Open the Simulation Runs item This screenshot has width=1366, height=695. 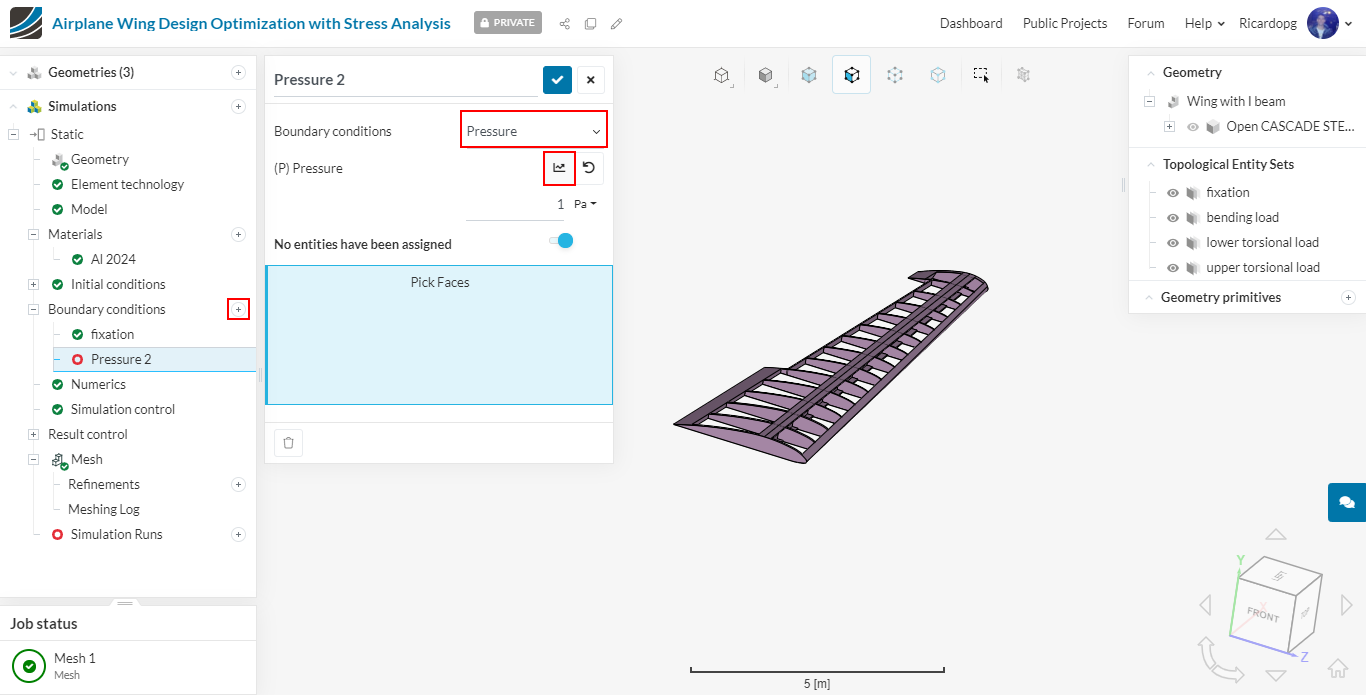point(116,534)
